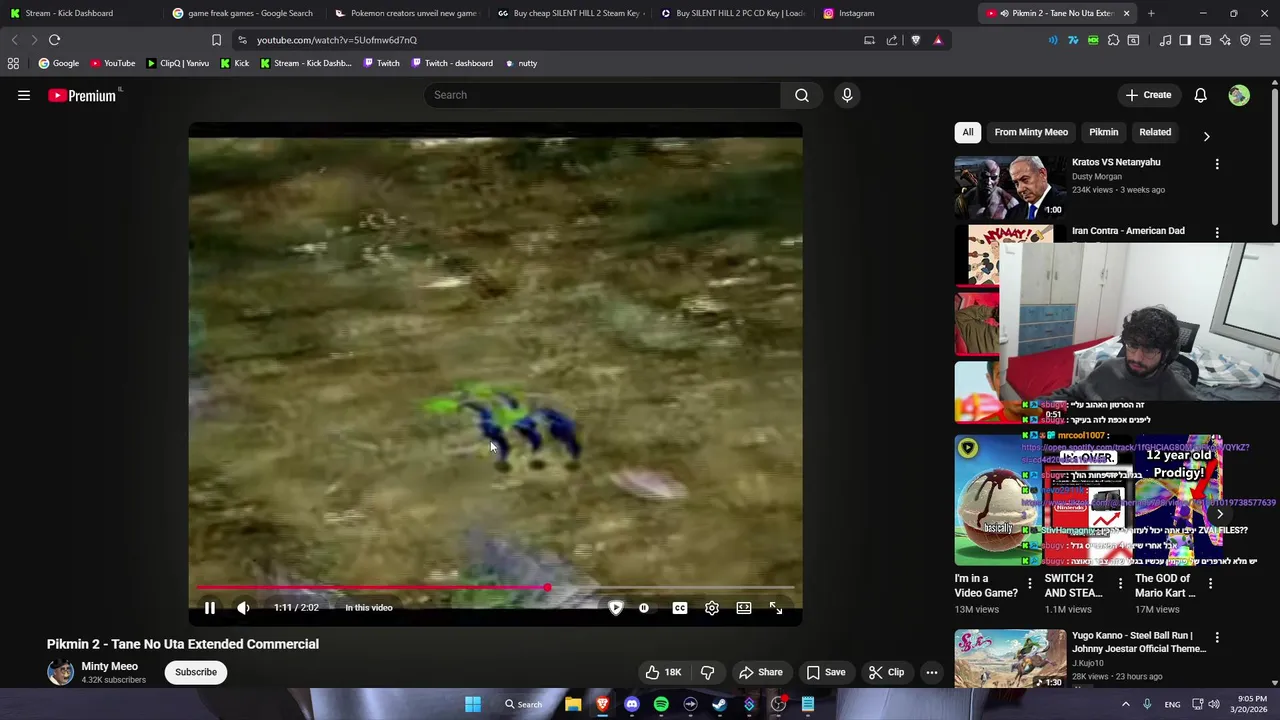Open the browser main hamburger menu
Screen dimensions: 1280x720
click(1265, 40)
